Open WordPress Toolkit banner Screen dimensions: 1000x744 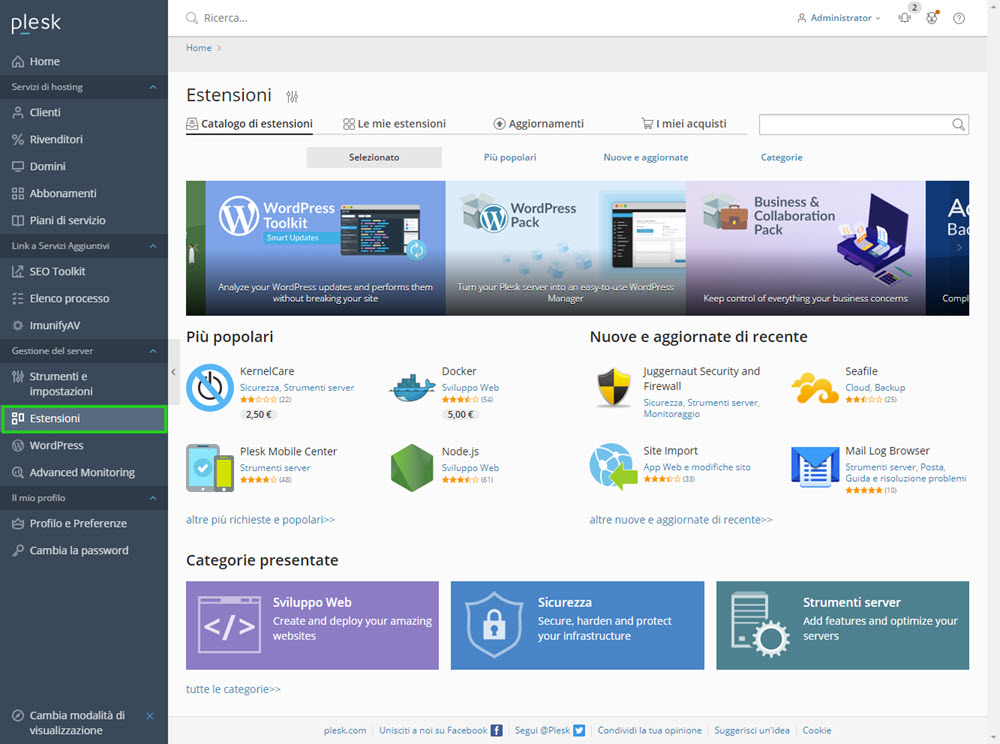[325, 248]
